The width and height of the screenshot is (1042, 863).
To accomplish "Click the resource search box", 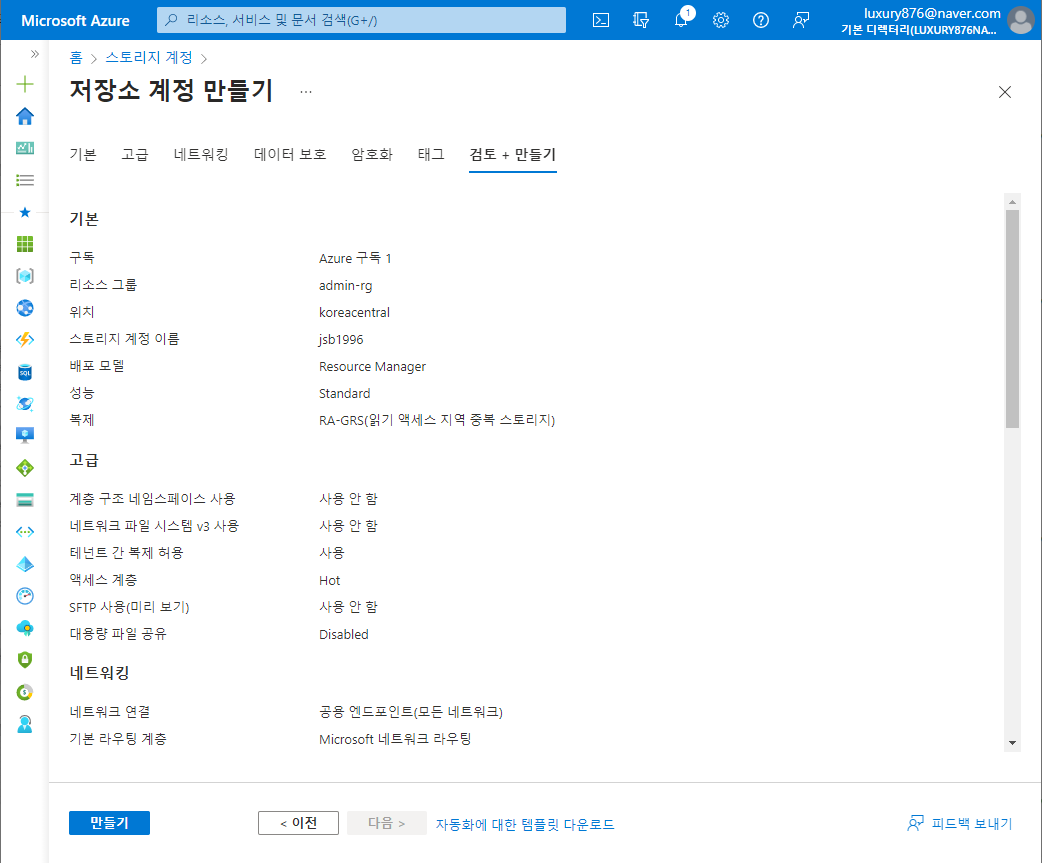I will (x=362, y=20).
